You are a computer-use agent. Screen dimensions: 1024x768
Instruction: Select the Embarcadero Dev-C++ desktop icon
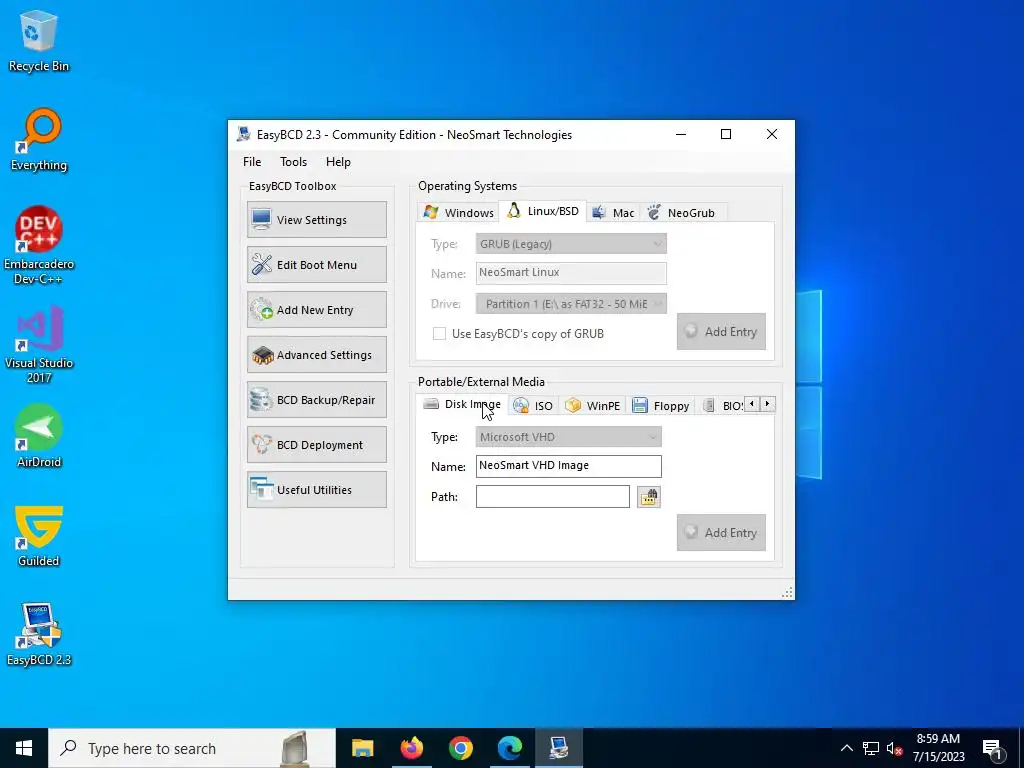coord(39,246)
